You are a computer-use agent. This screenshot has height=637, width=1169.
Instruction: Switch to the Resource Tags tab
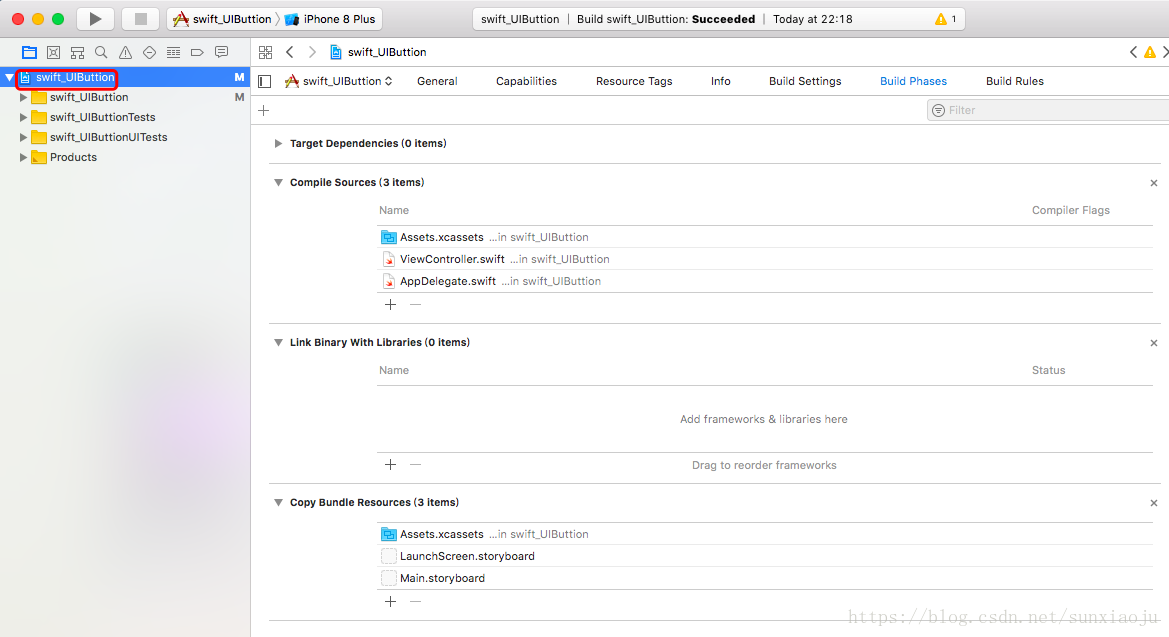point(634,81)
